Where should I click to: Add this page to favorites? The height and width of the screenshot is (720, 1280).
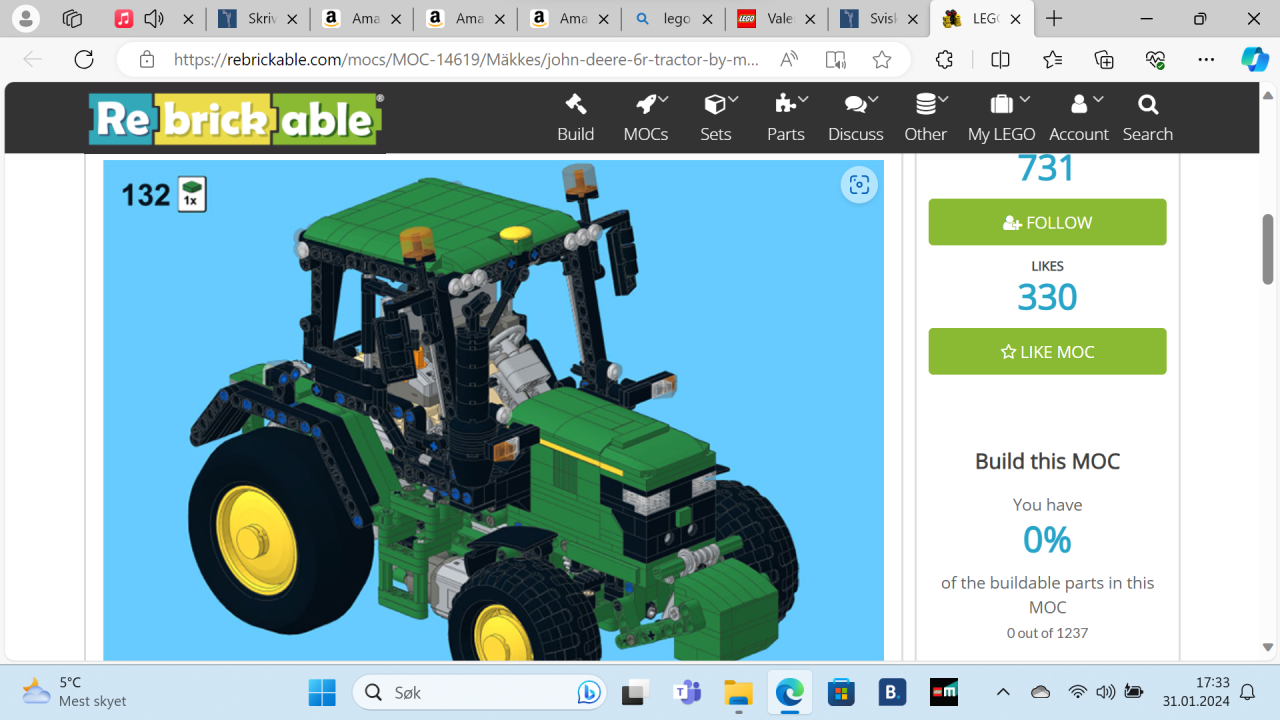(882, 60)
